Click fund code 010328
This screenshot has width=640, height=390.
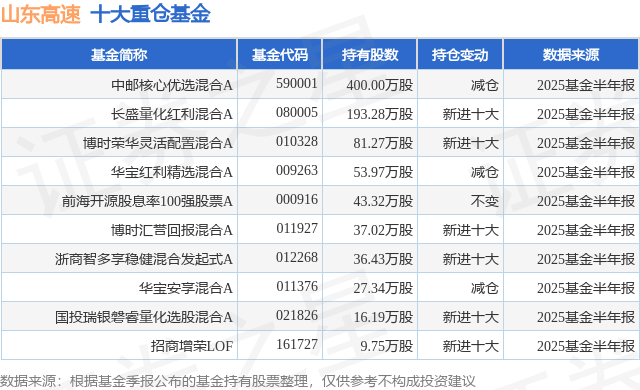point(297,142)
